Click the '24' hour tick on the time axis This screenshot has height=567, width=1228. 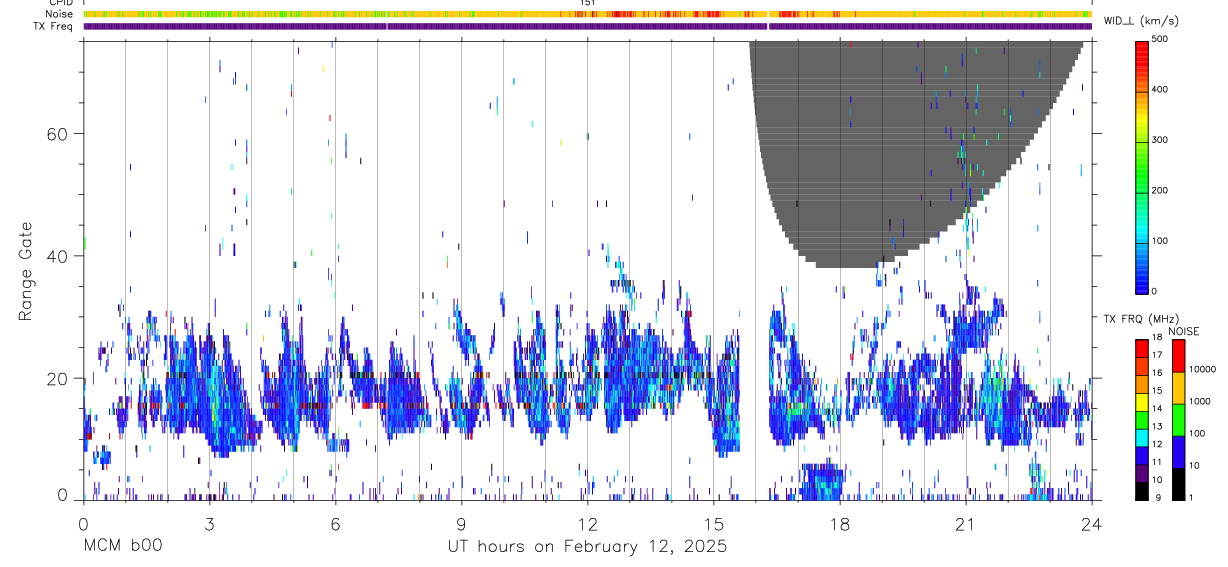coord(1092,524)
